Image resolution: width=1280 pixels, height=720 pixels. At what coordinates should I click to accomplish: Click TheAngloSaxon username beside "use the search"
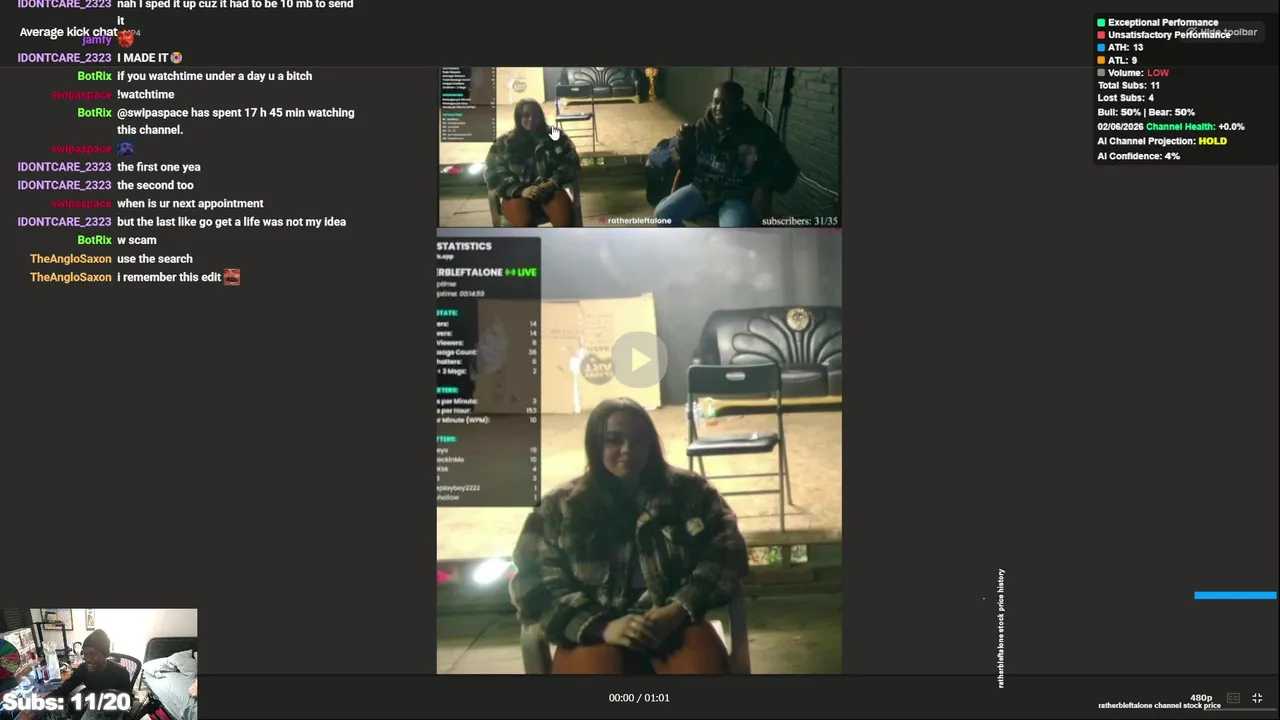coord(70,259)
